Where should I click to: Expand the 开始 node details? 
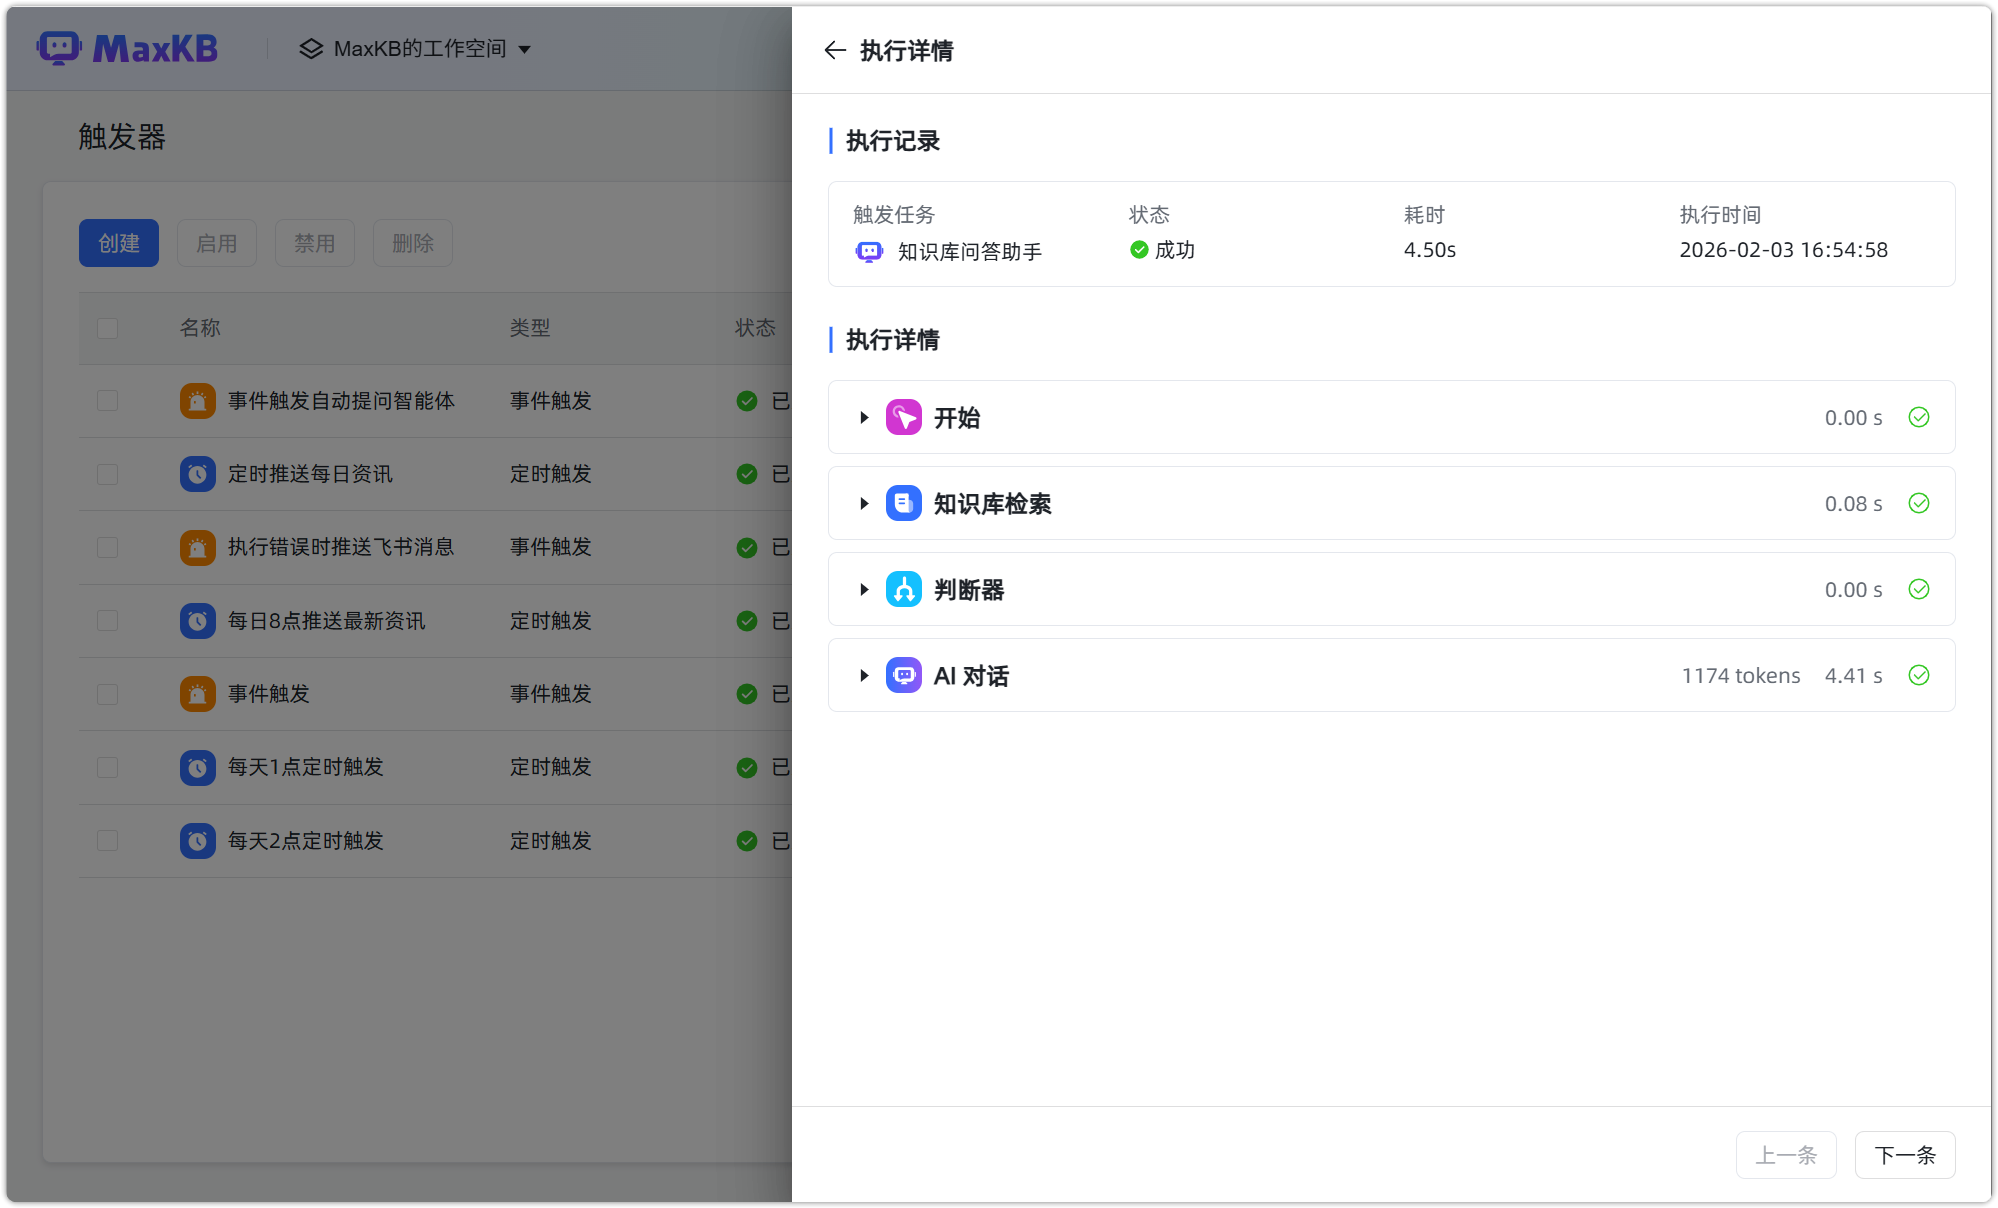[x=864, y=417]
